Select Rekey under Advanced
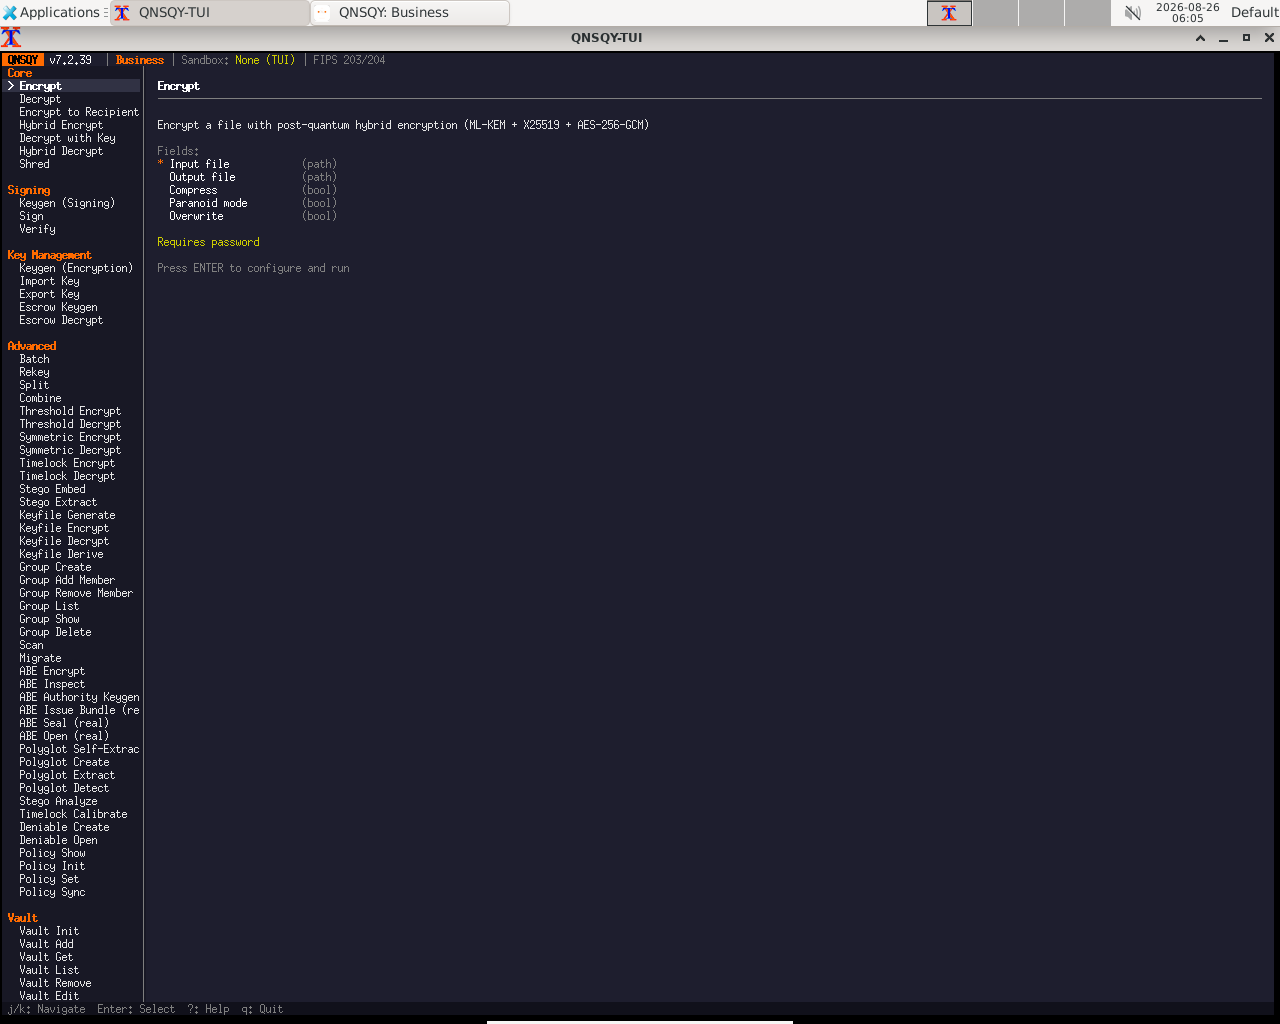Image resolution: width=1280 pixels, height=1024 pixels. click(x=34, y=372)
